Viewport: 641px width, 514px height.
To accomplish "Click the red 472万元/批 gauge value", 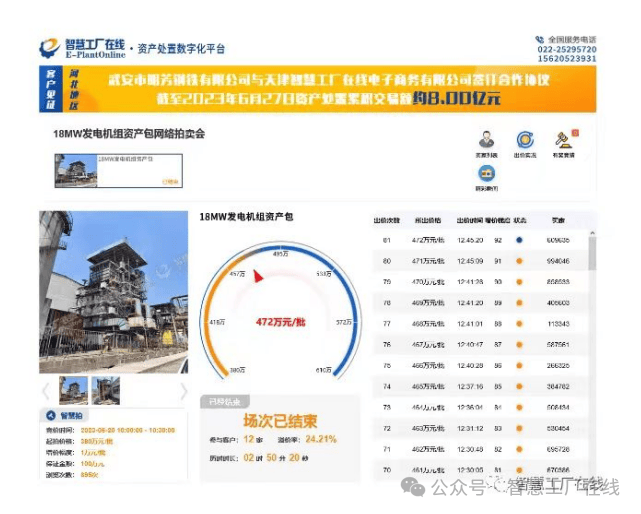I will point(281,322).
